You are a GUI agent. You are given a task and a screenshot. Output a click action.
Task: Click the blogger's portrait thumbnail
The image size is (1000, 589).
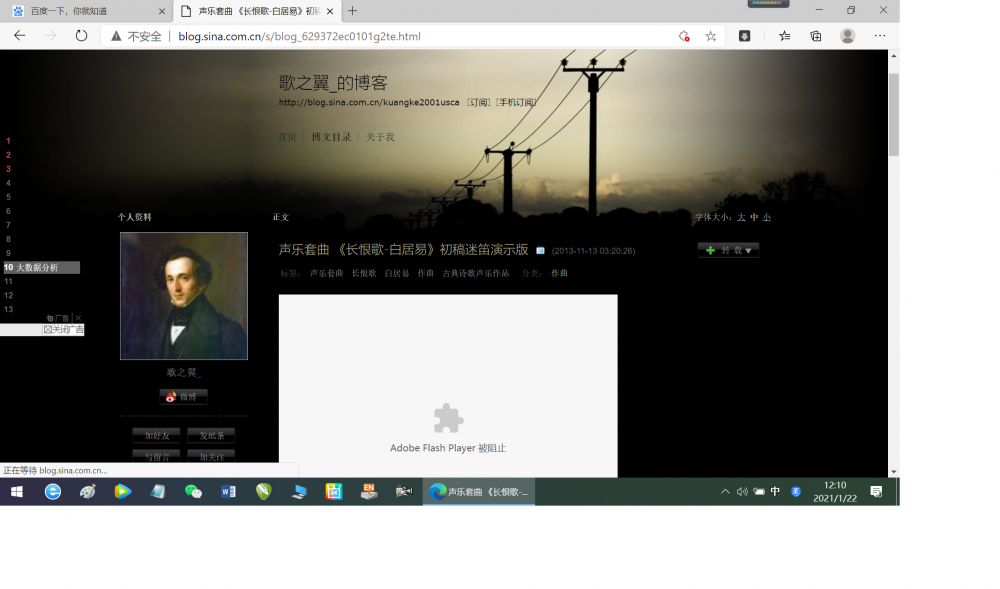pos(184,296)
